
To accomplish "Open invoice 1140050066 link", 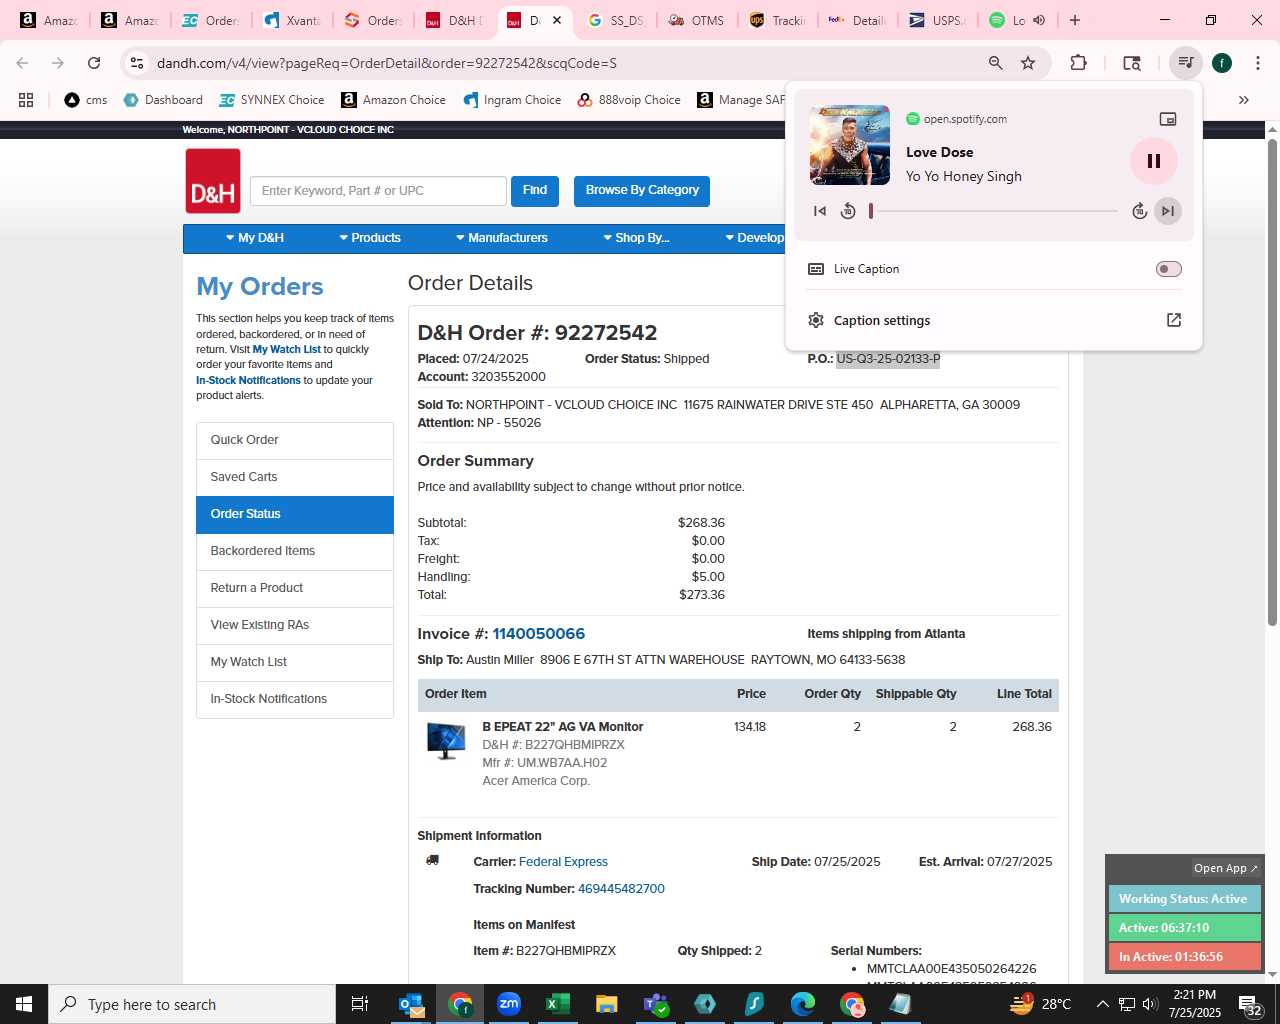I will [x=538, y=634].
